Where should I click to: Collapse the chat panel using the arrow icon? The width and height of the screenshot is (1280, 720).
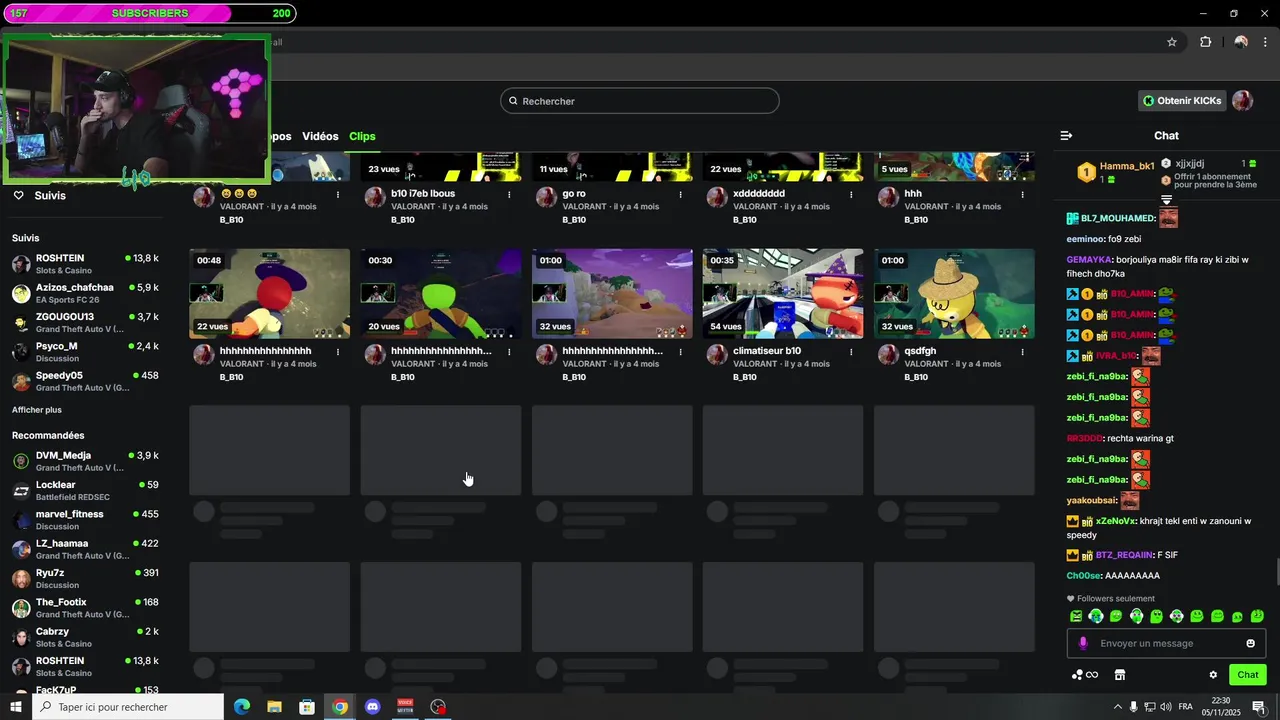1066,136
